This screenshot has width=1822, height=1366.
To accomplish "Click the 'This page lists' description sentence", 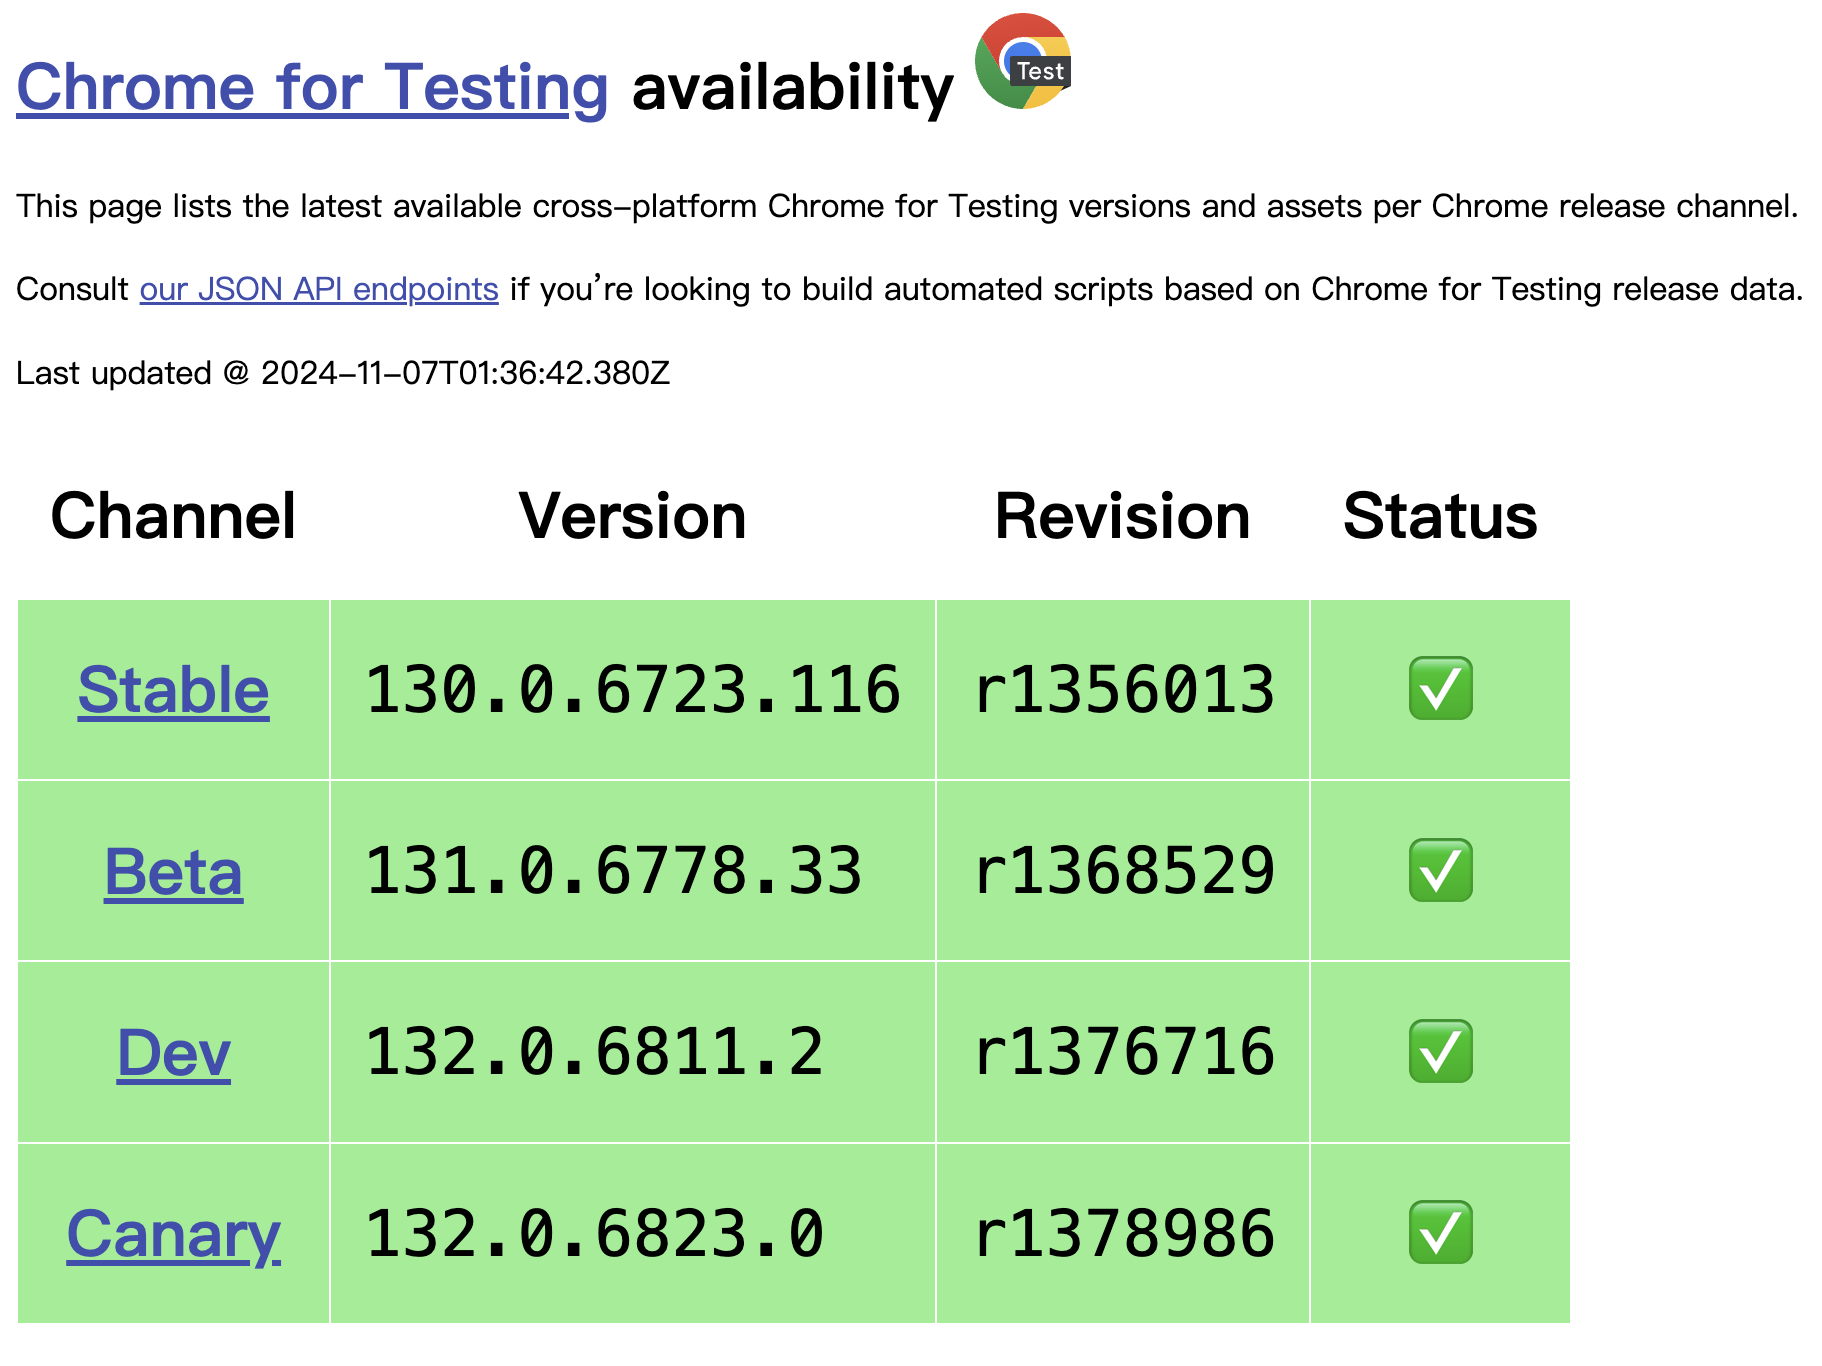I will (x=907, y=206).
